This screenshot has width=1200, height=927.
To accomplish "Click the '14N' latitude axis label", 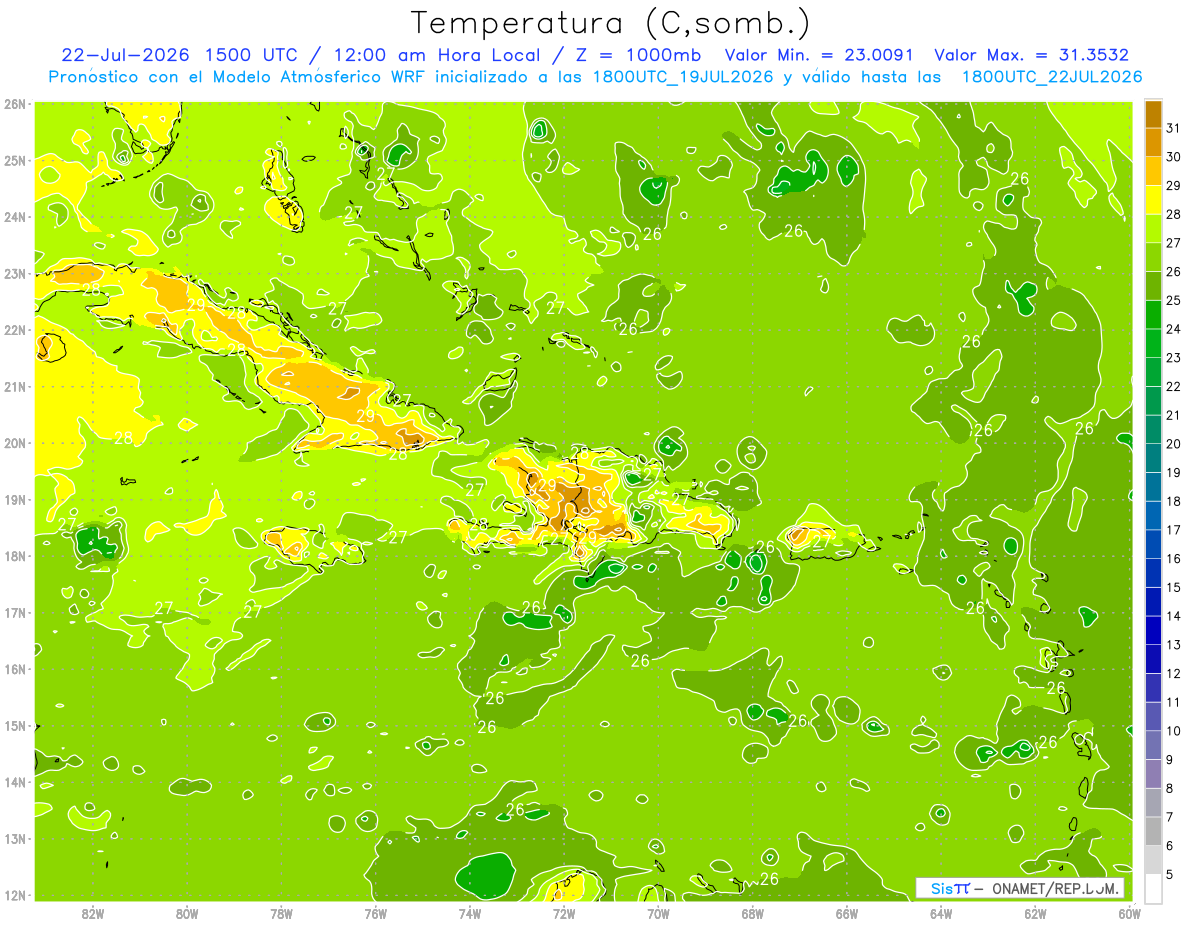I will 14,781.
